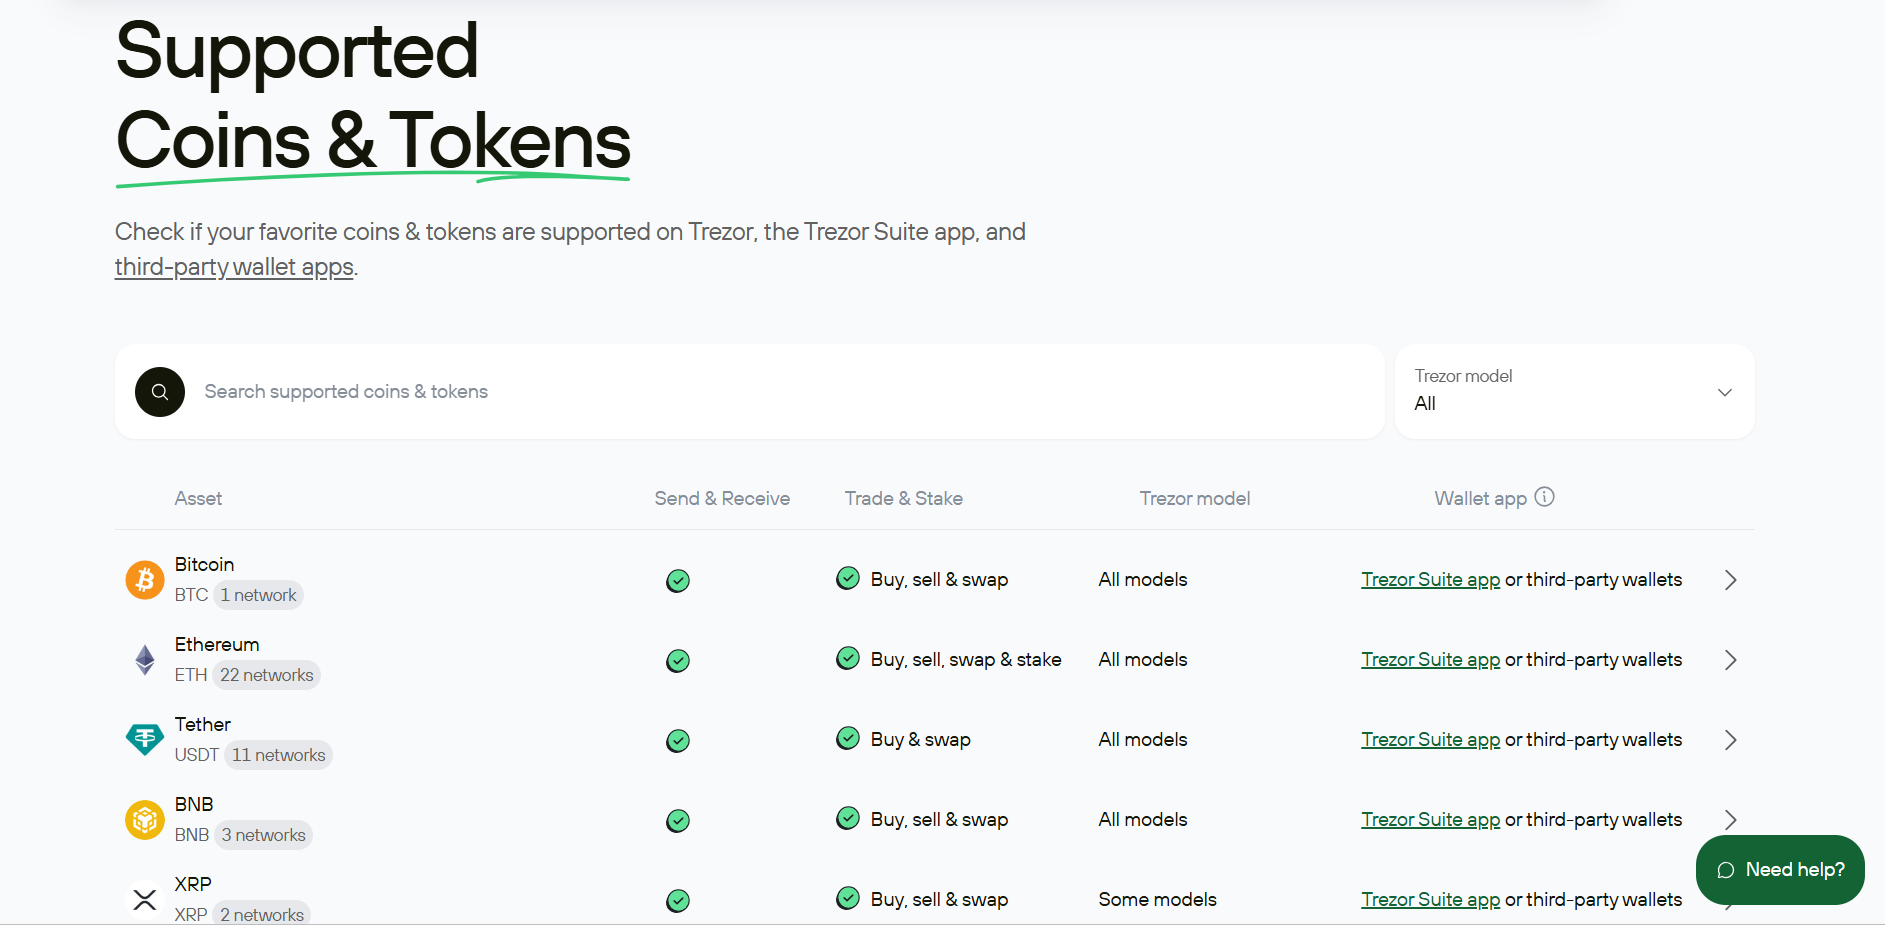Screen dimensions: 1885x925
Task: Select the XRP logo icon
Action: [145, 898]
